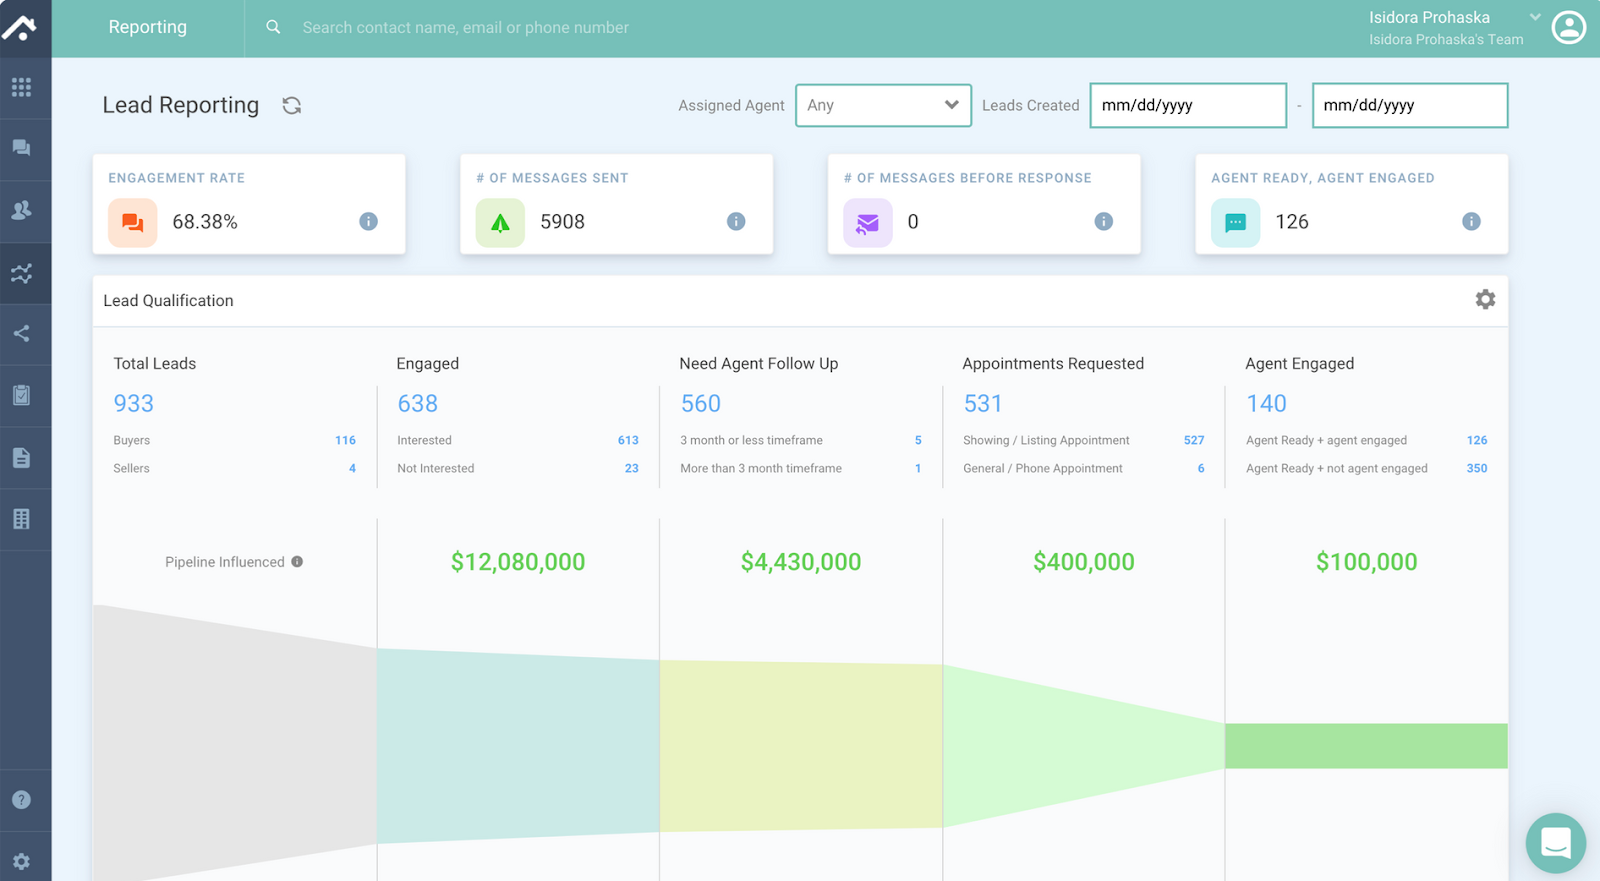The image size is (1600, 881).
Task: Open Lead Qualification settings gear
Action: click(x=1485, y=299)
